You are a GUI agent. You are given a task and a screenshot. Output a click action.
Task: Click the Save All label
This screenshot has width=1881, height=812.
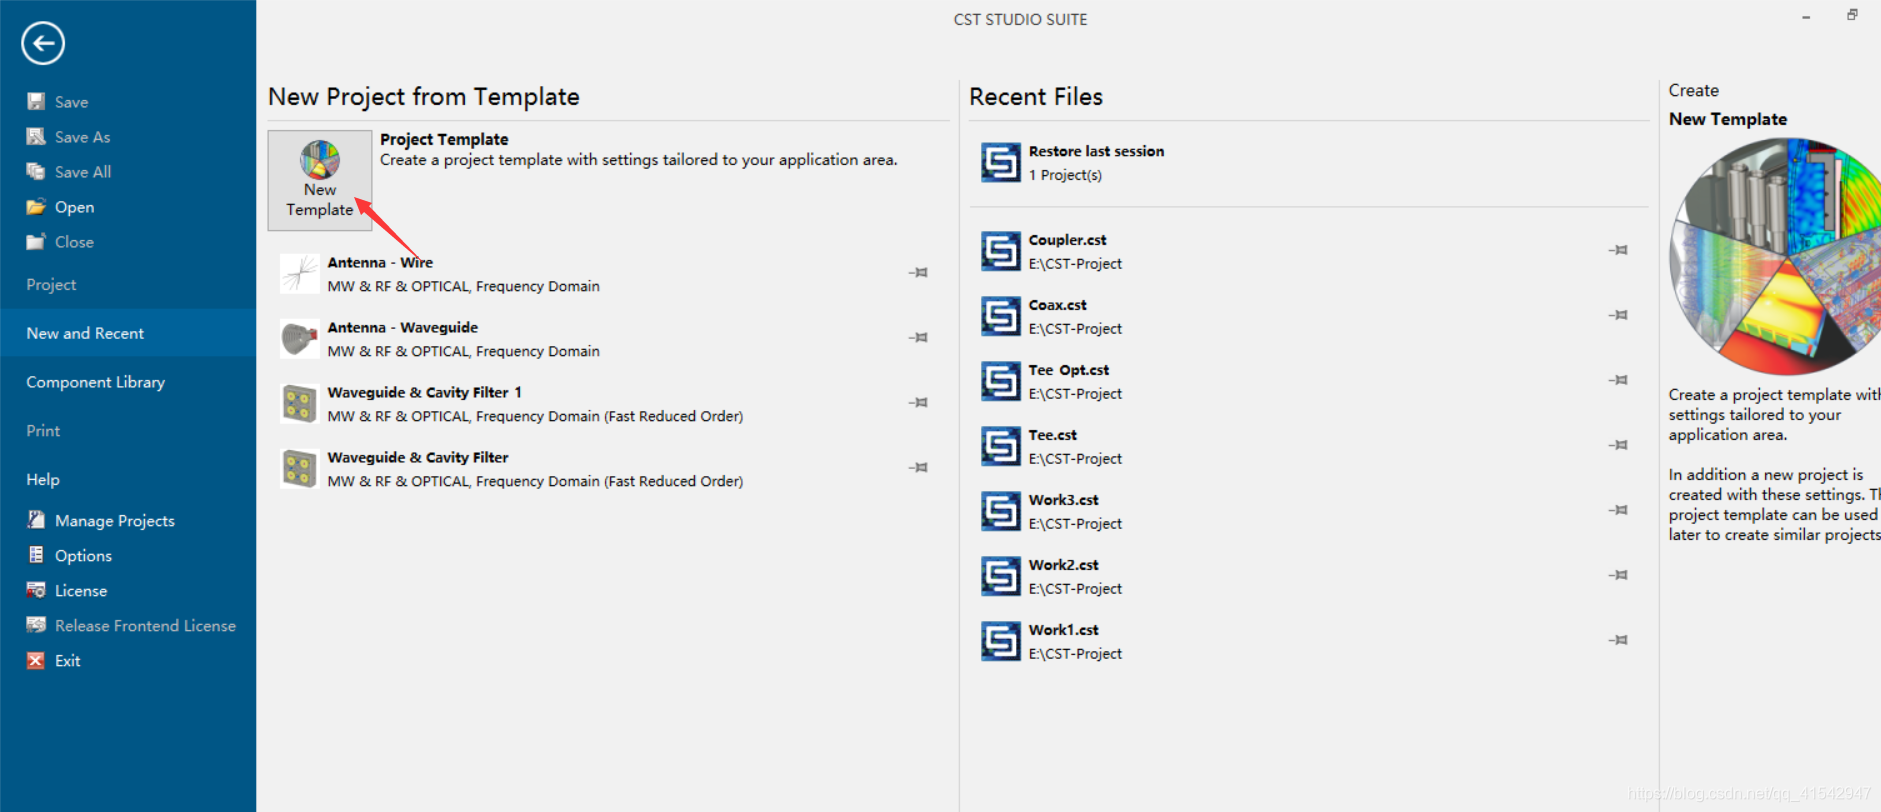(x=83, y=172)
